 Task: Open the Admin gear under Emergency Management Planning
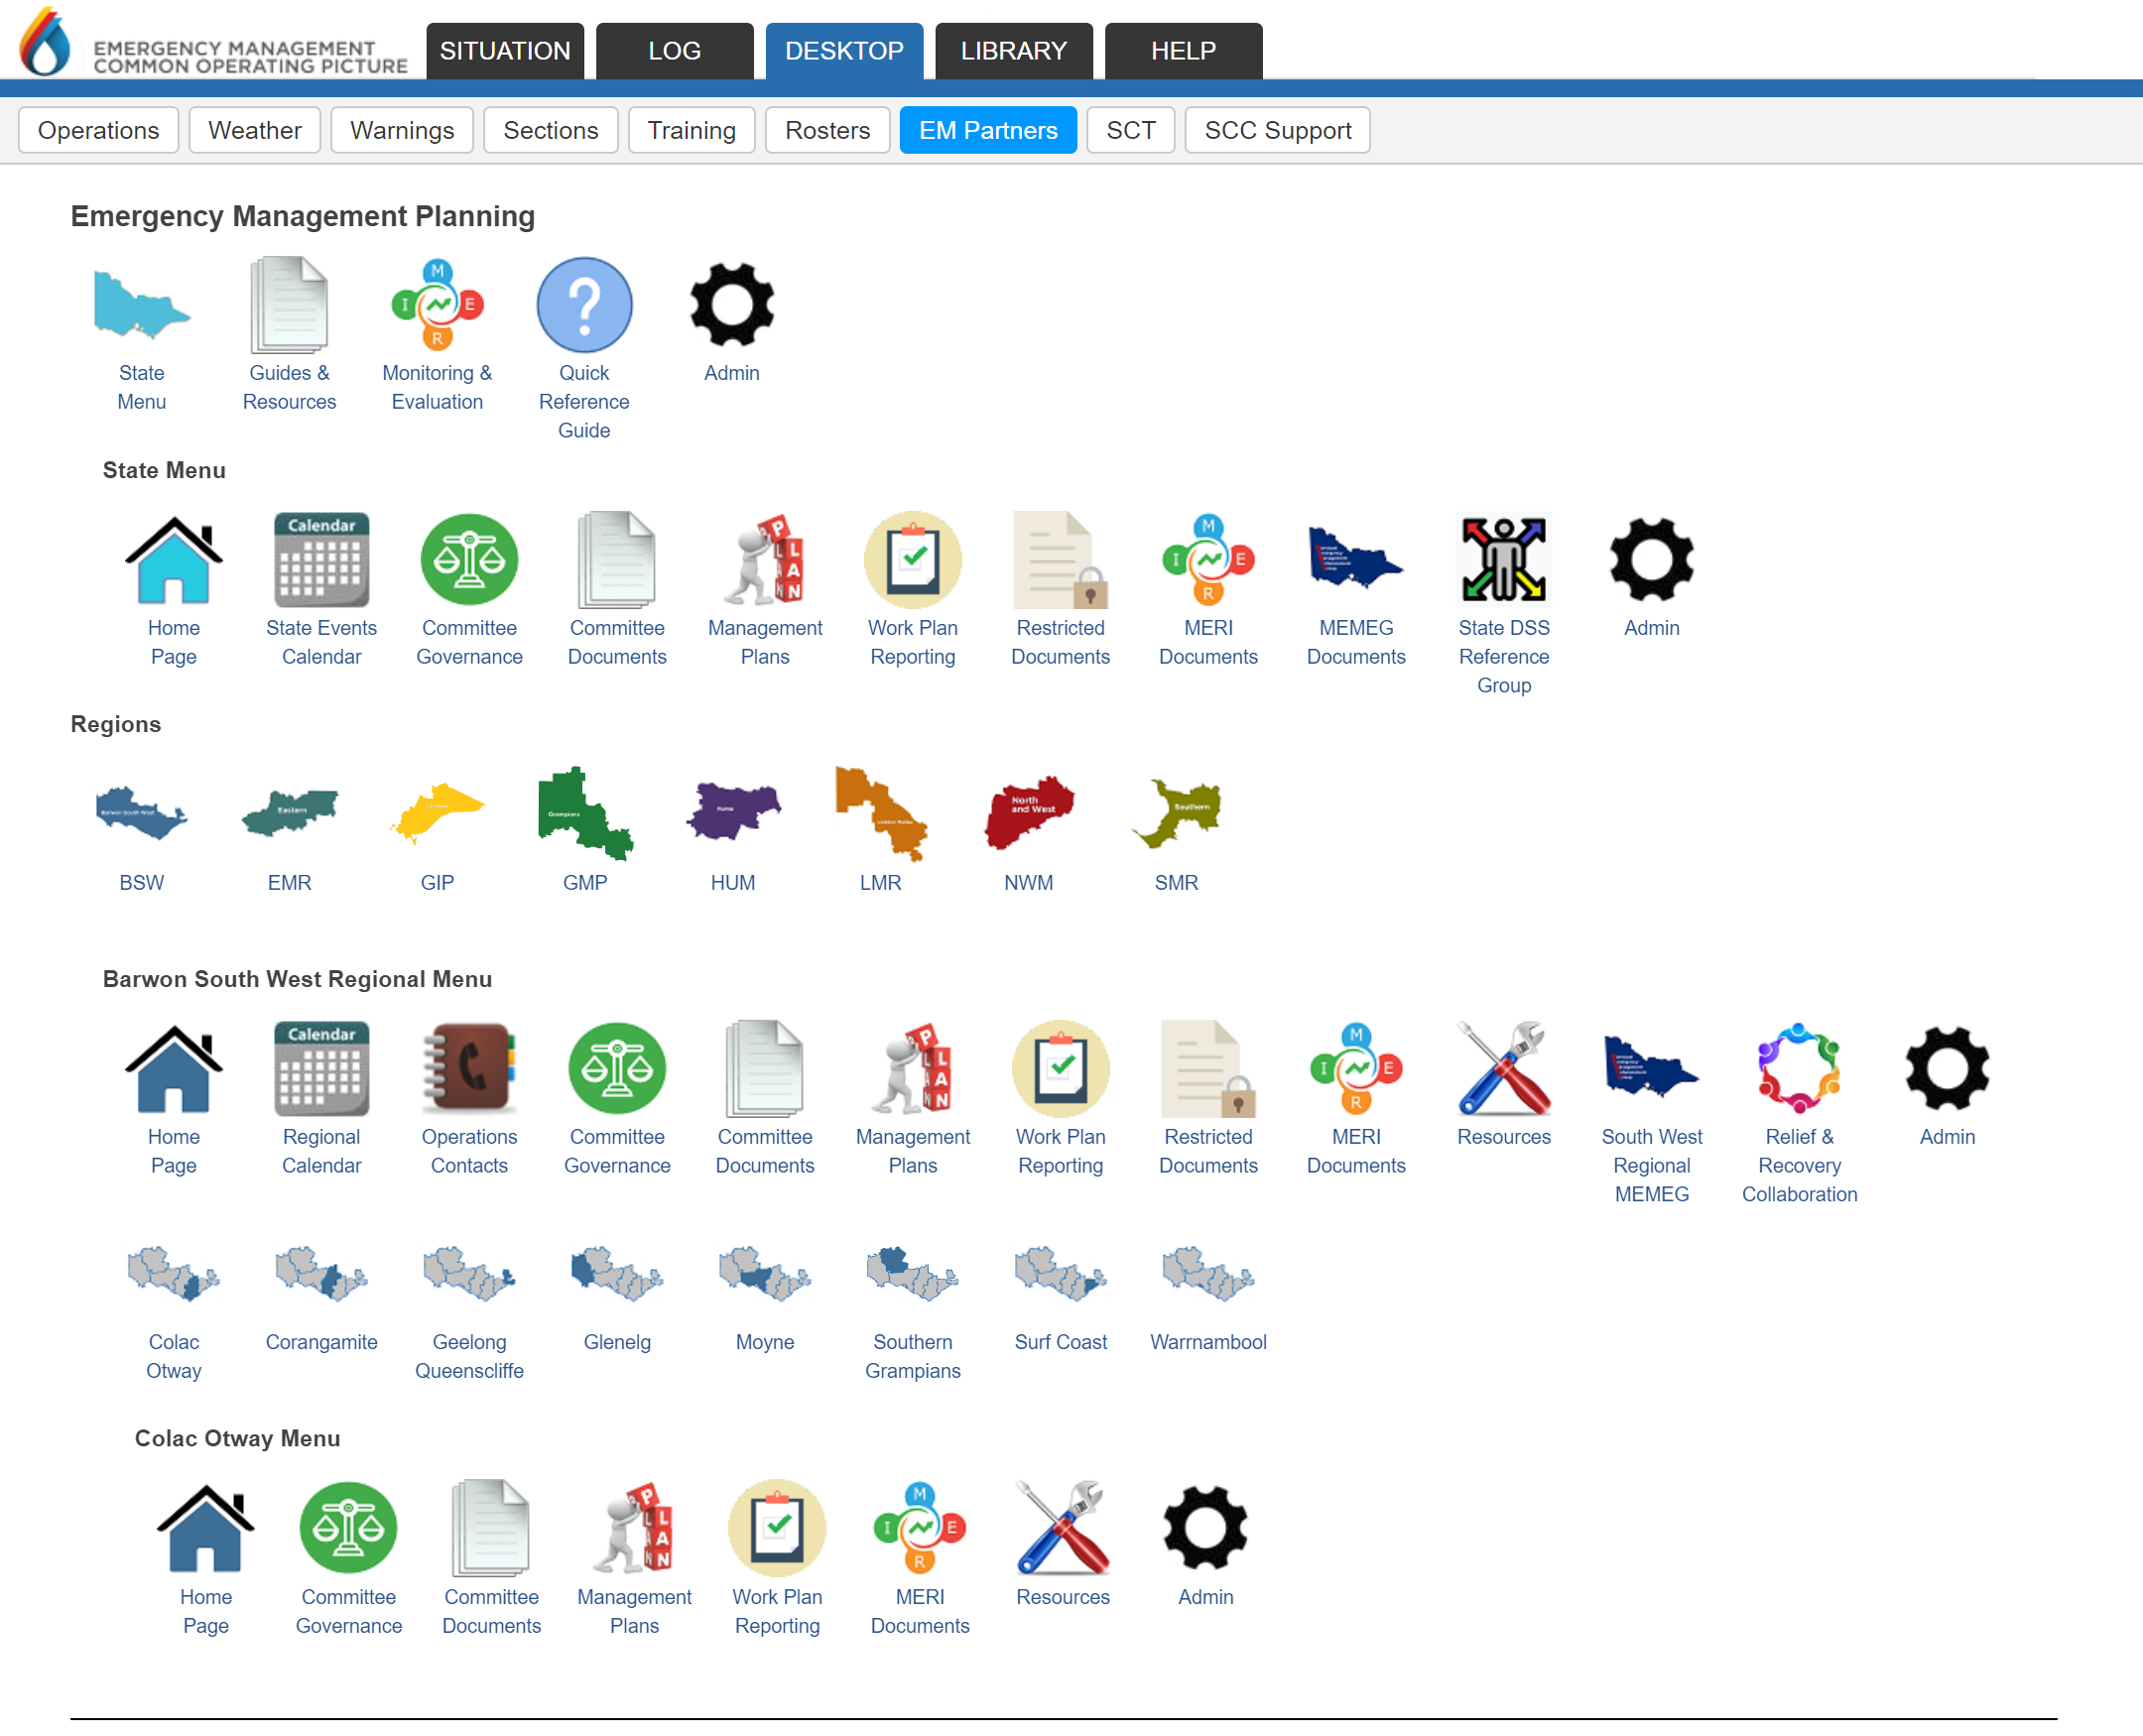pyautogui.click(x=731, y=305)
